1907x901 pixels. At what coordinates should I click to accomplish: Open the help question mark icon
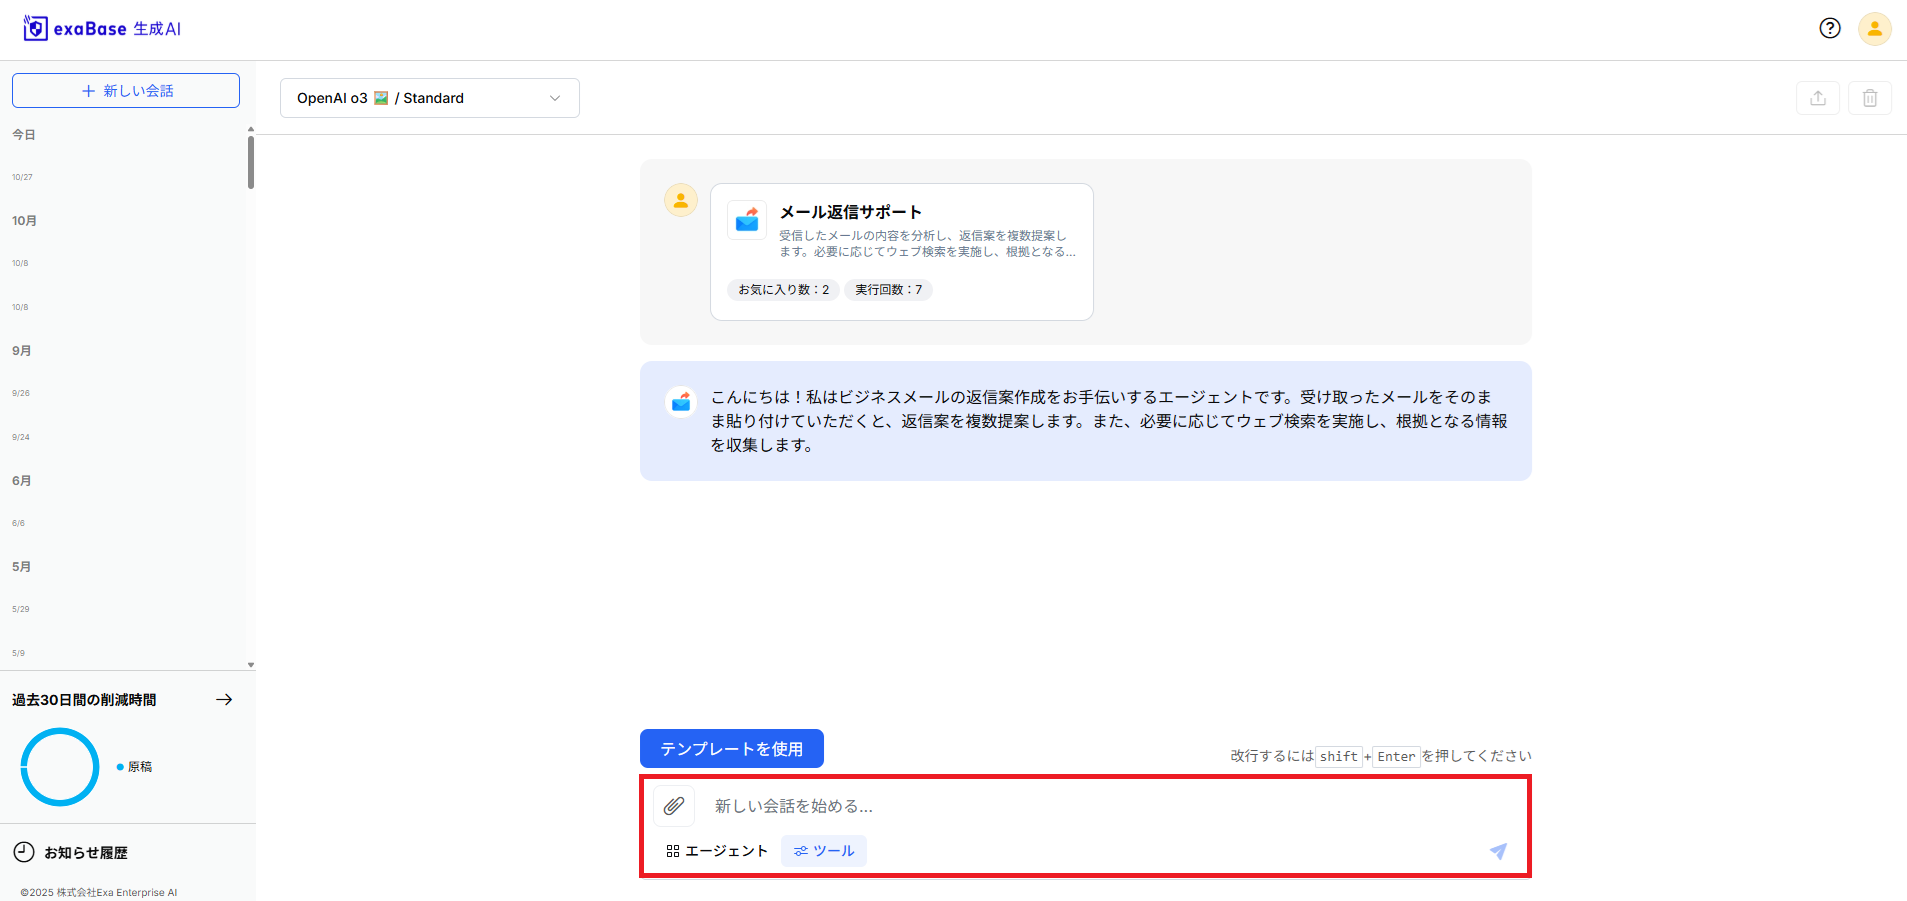pos(1829,28)
